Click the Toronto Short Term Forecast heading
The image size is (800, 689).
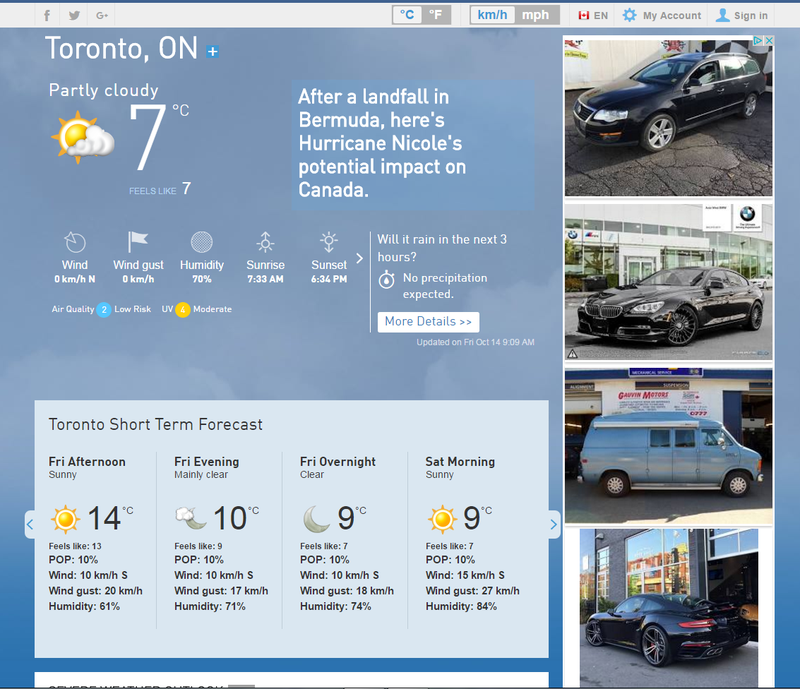(156, 425)
